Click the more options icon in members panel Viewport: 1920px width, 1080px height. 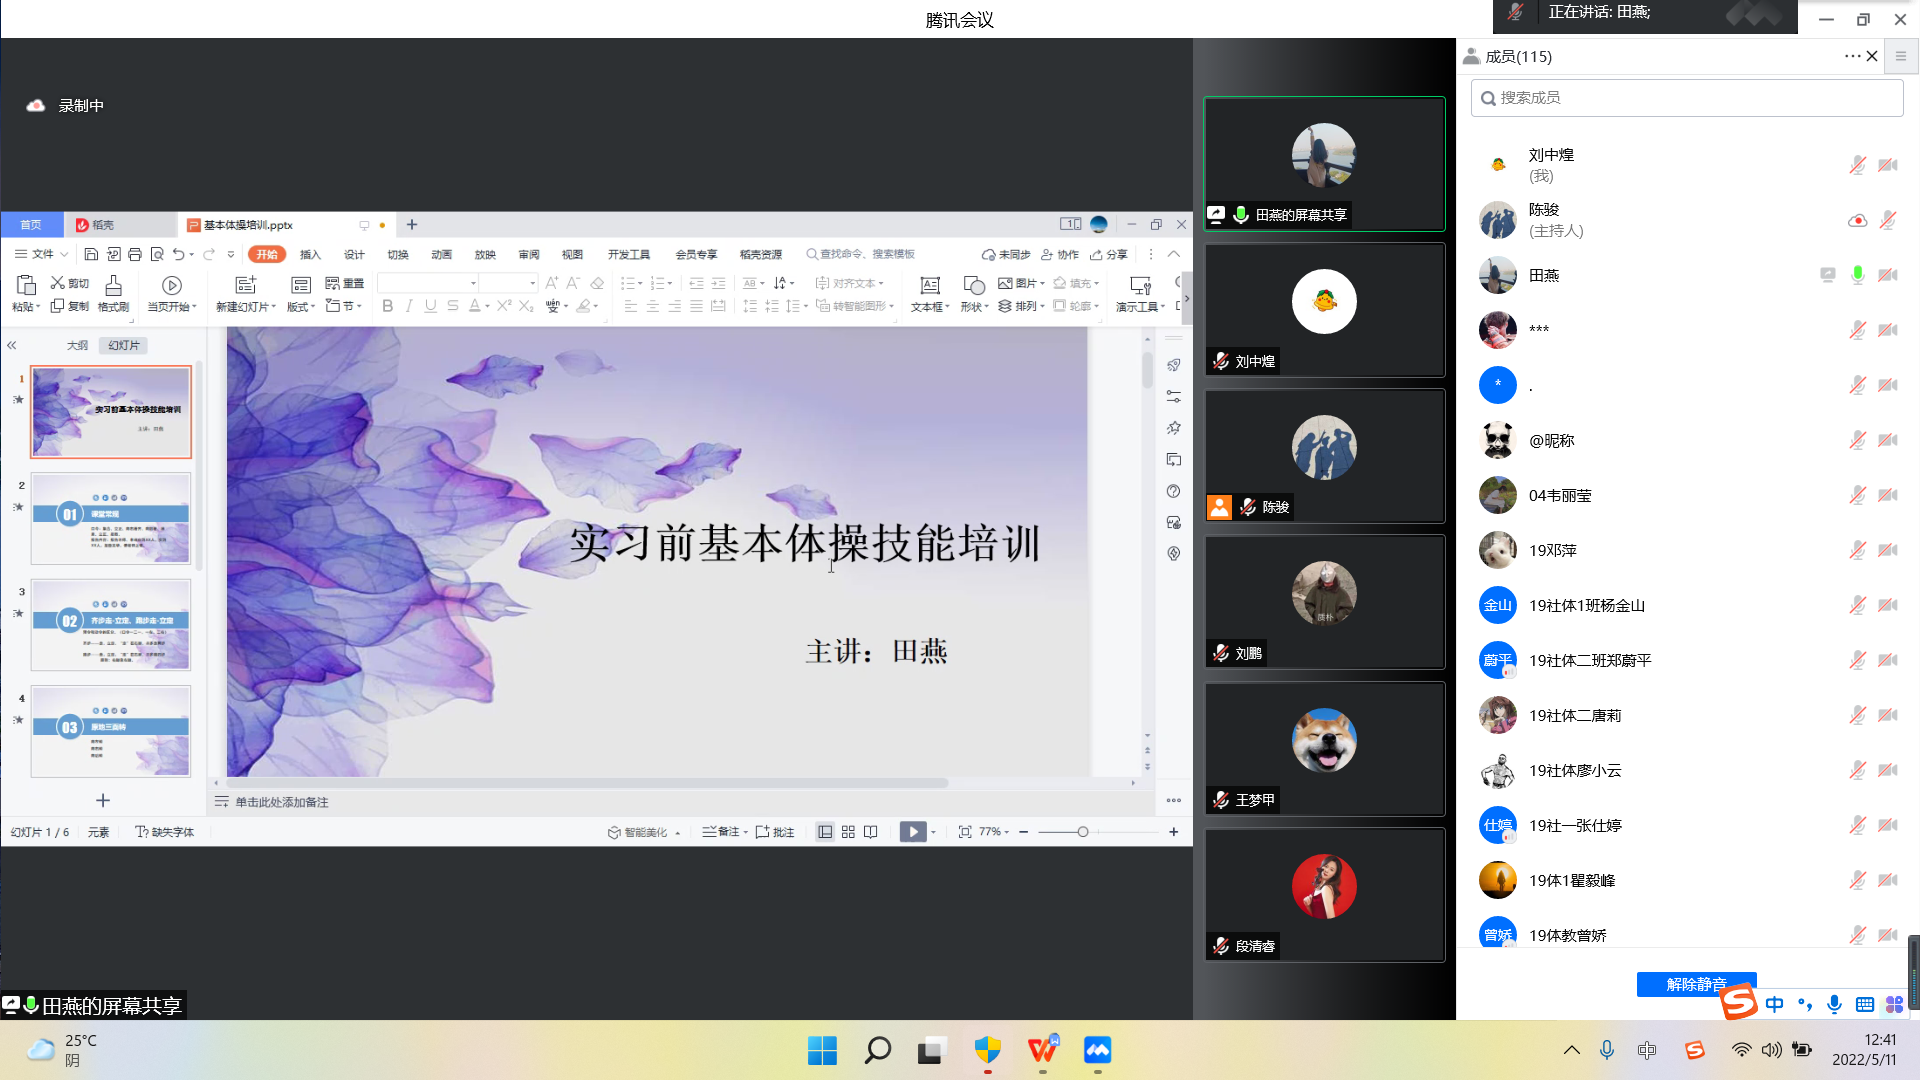pos(1852,56)
